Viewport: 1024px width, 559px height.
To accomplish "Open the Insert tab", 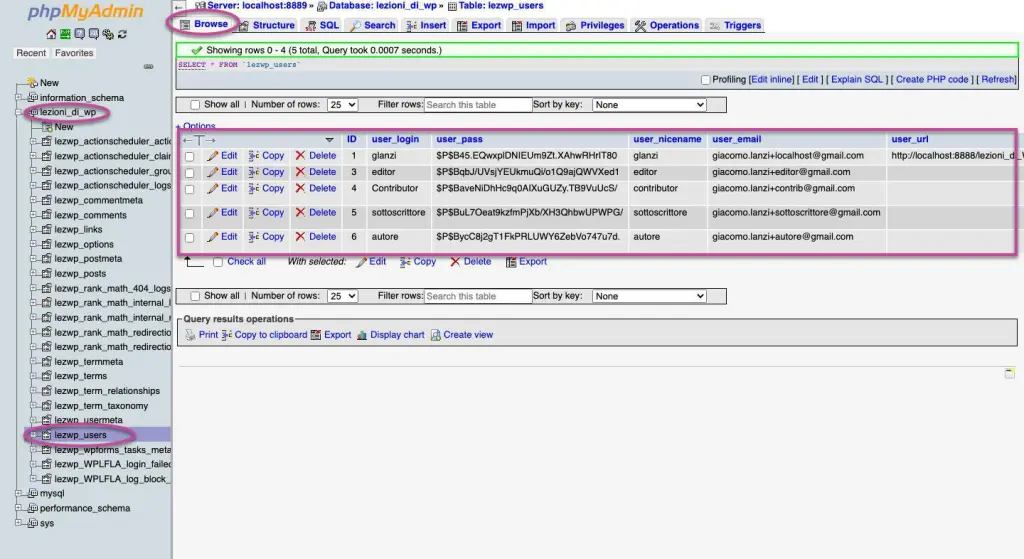I will [426, 25].
